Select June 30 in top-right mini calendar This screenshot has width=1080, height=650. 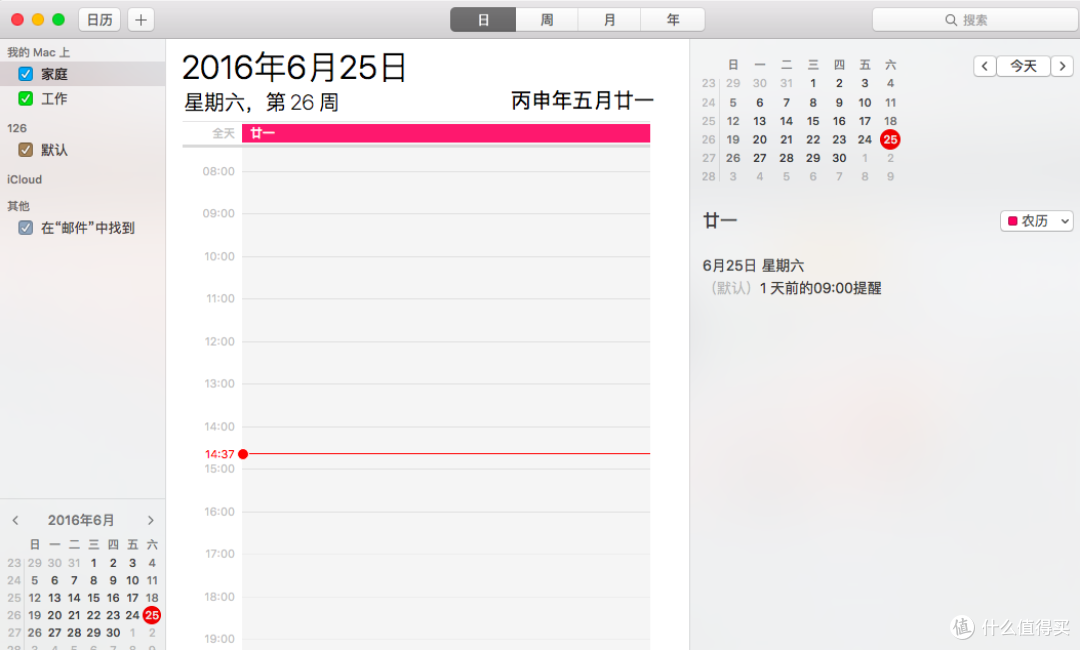pos(839,158)
